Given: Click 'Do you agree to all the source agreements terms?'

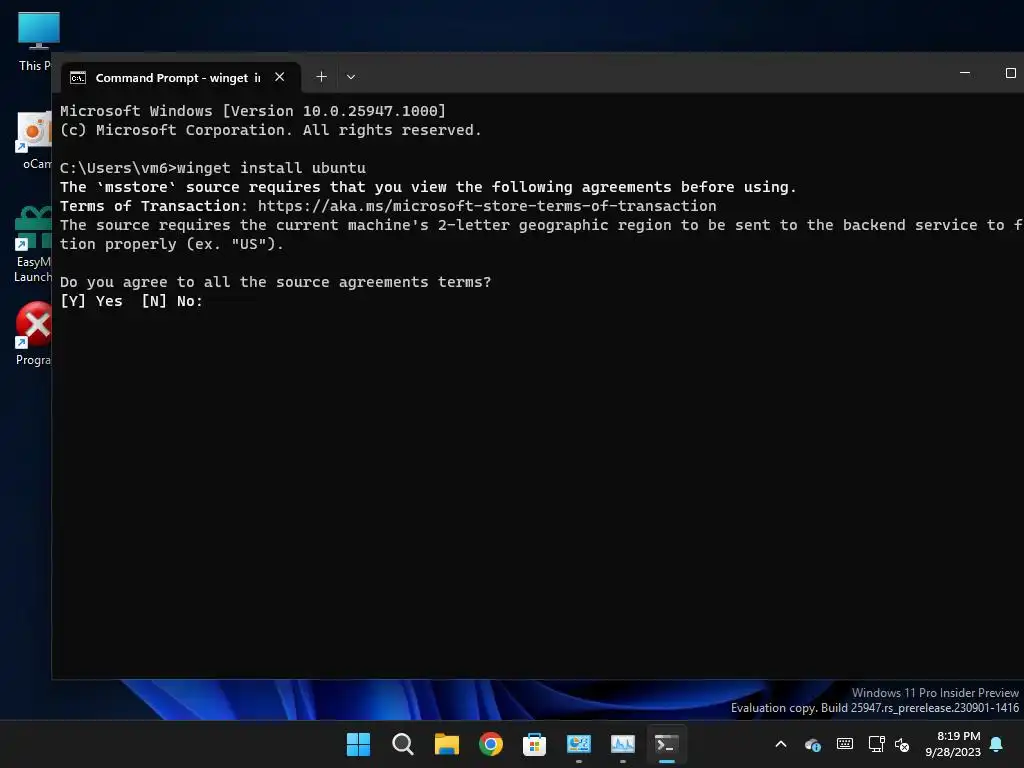Looking at the screenshot, I should pos(276,282).
